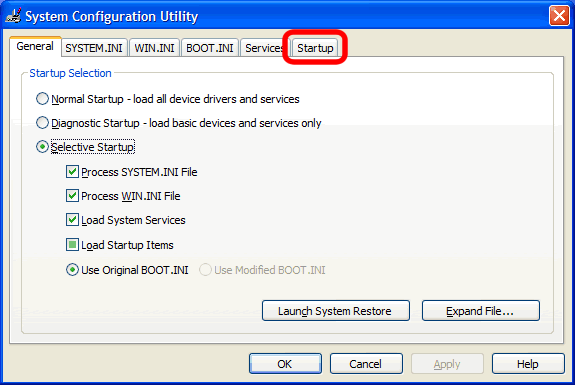Select the Selective Startup radio button
Screen dimensions: 575x385
tap(43, 147)
